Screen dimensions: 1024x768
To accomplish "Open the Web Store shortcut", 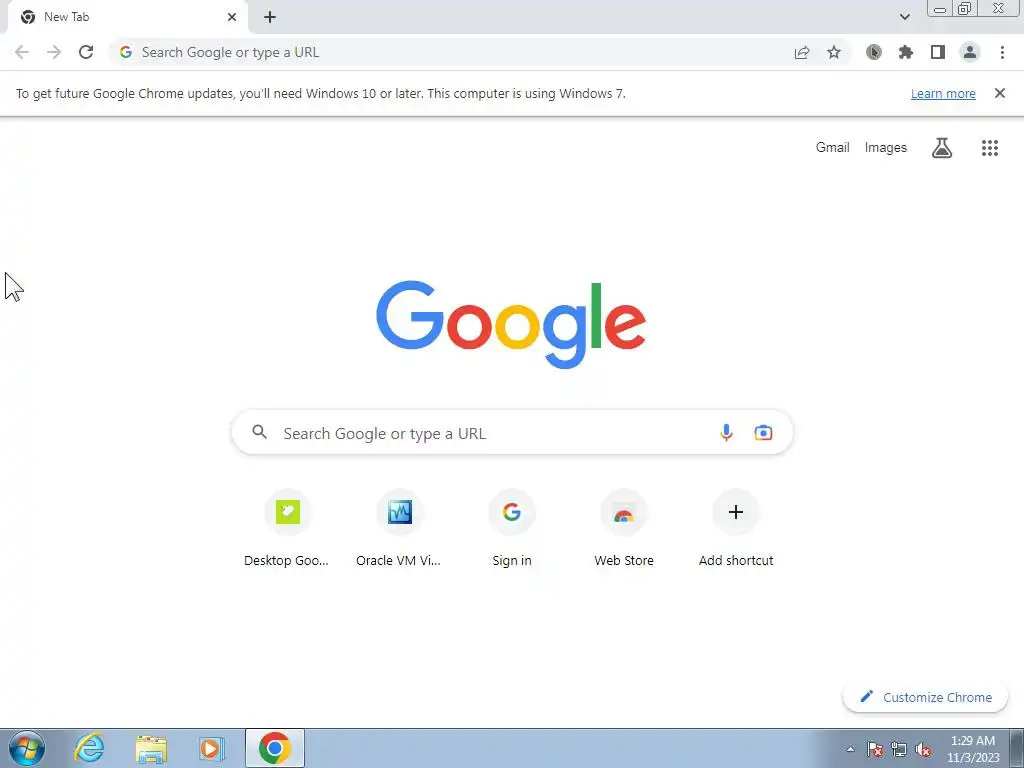I will tap(624, 529).
